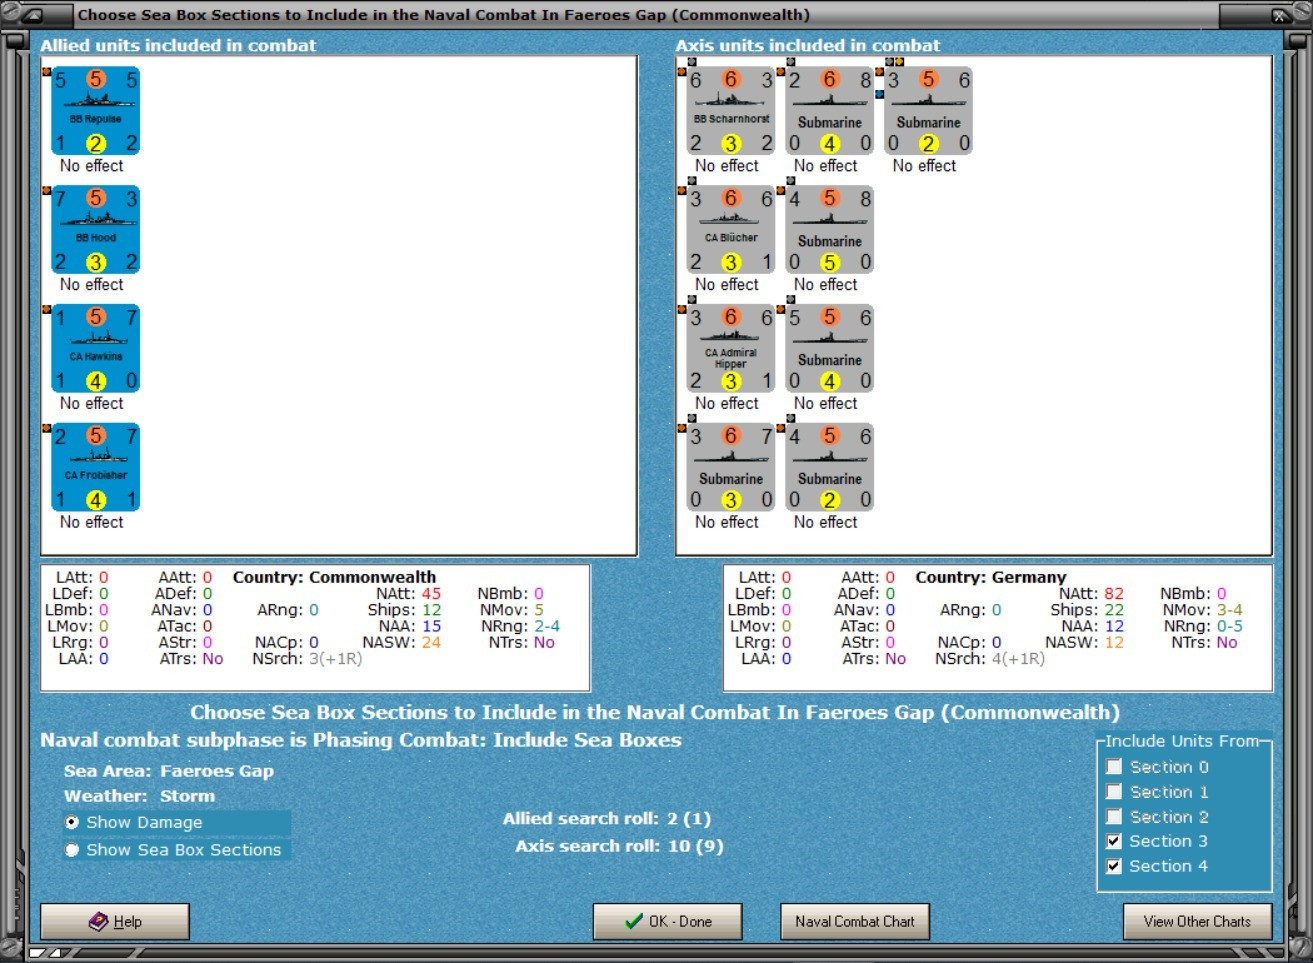1313x963 pixels.
Task: Select the BB Repulse unit counter
Action: 95,111
